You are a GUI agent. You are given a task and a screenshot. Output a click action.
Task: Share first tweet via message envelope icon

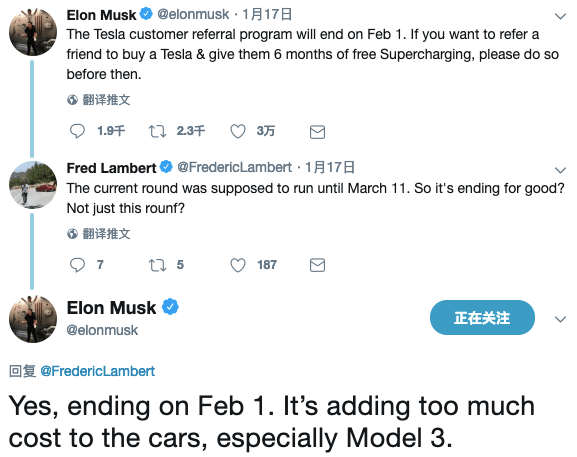pos(317,132)
